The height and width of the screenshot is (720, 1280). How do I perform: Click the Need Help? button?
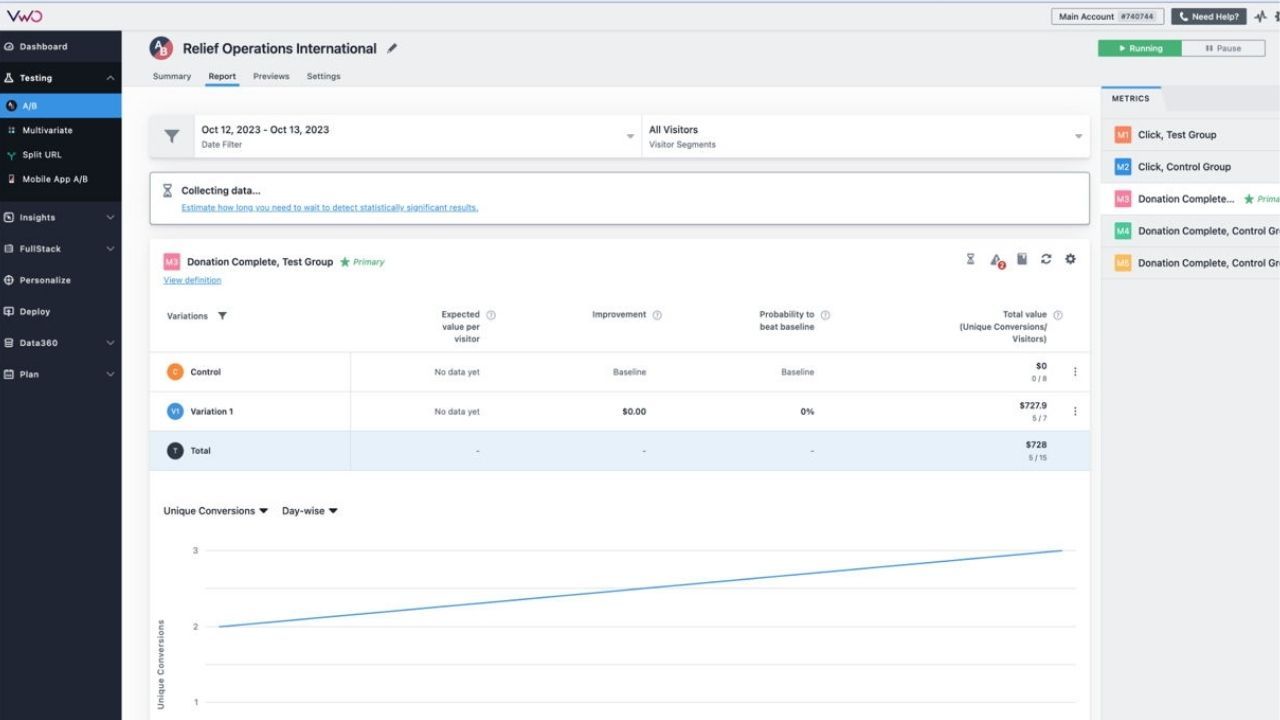pyautogui.click(x=1208, y=17)
